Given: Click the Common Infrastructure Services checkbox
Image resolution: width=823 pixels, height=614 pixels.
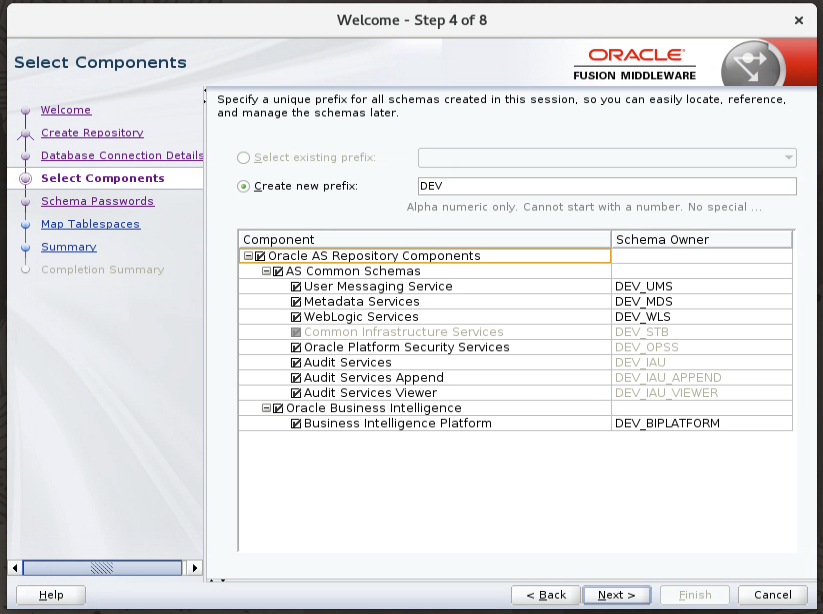Looking at the screenshot, I should [296, 332].
